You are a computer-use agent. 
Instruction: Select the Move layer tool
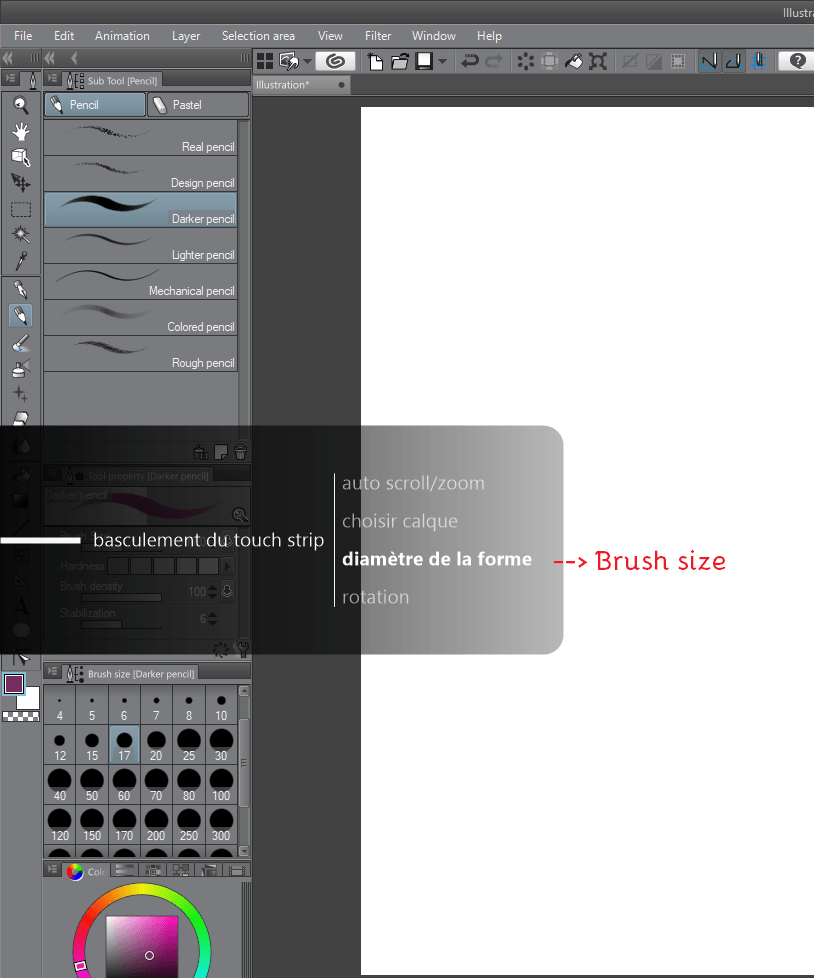[x=21, y=183]
